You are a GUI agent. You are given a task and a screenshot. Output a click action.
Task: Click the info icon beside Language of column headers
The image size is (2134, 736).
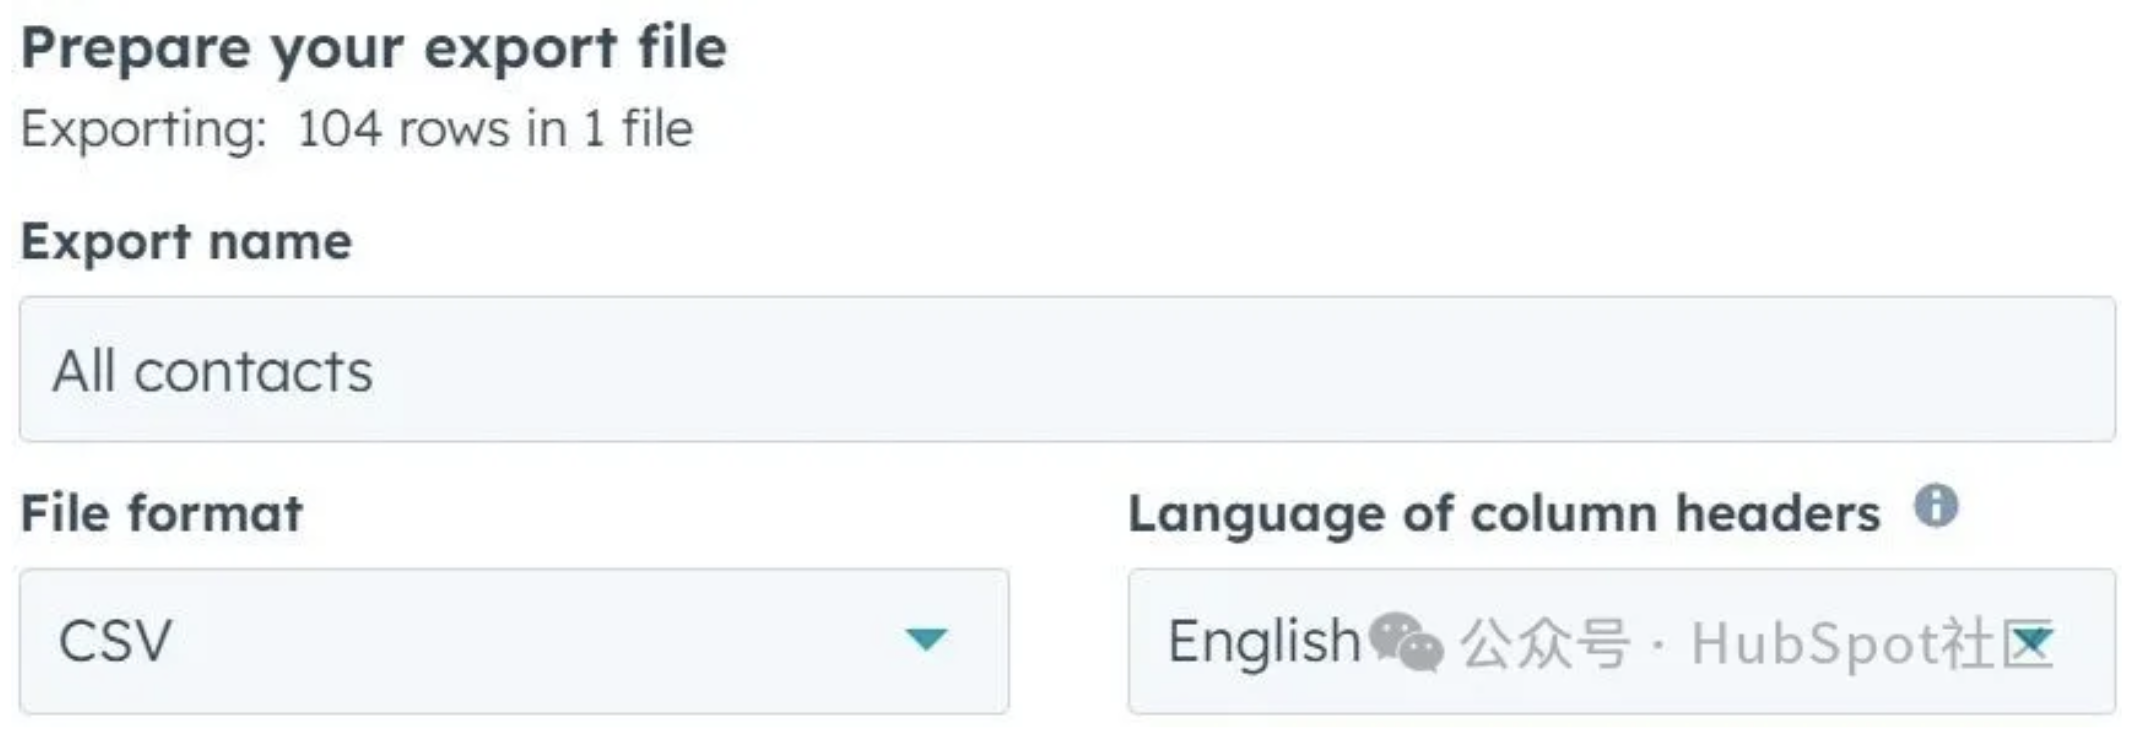[x=1936, y=506]
